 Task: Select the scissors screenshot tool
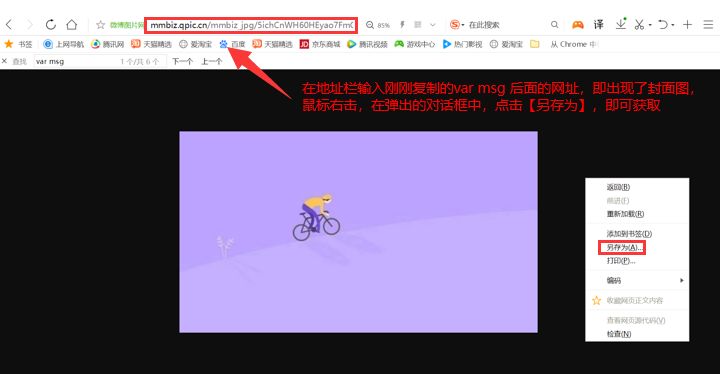(639, 24)
